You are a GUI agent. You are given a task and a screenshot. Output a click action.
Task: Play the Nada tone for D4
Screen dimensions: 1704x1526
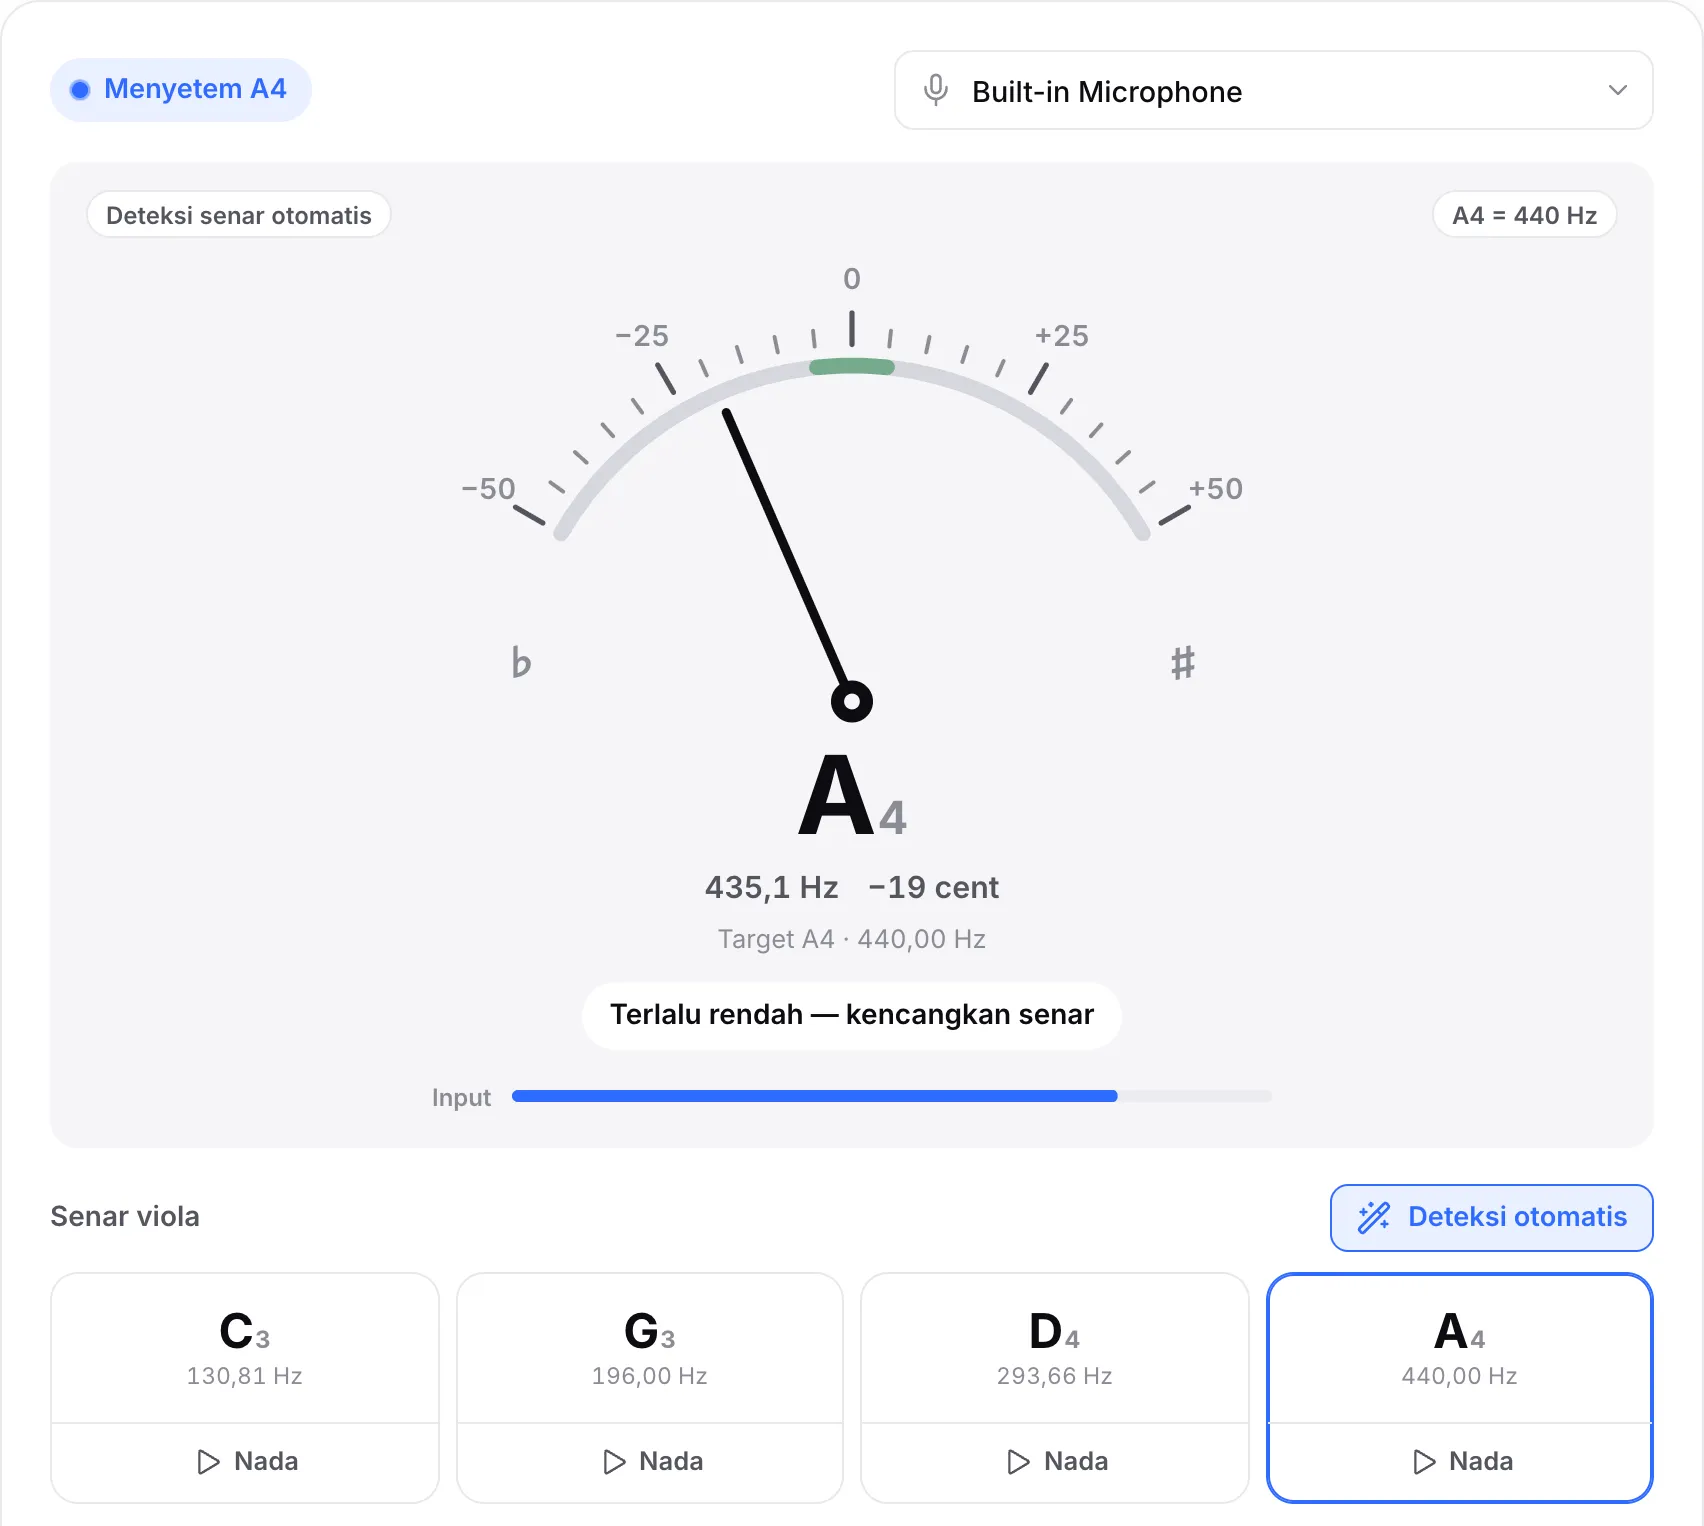1055,1462
